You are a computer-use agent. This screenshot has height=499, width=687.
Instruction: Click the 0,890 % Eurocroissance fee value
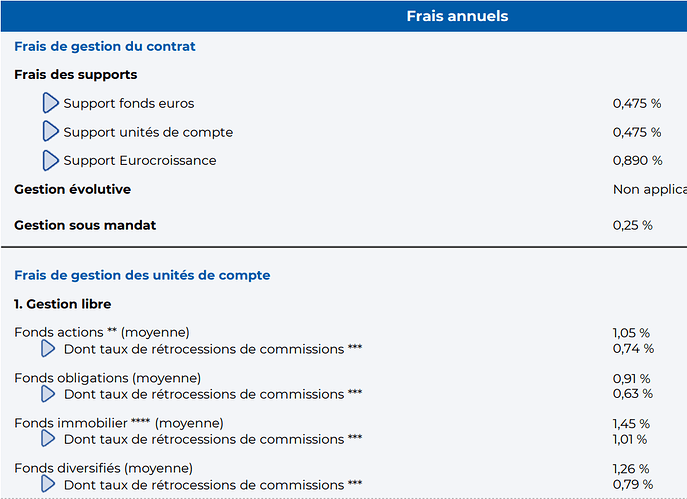tap(637, 160)
